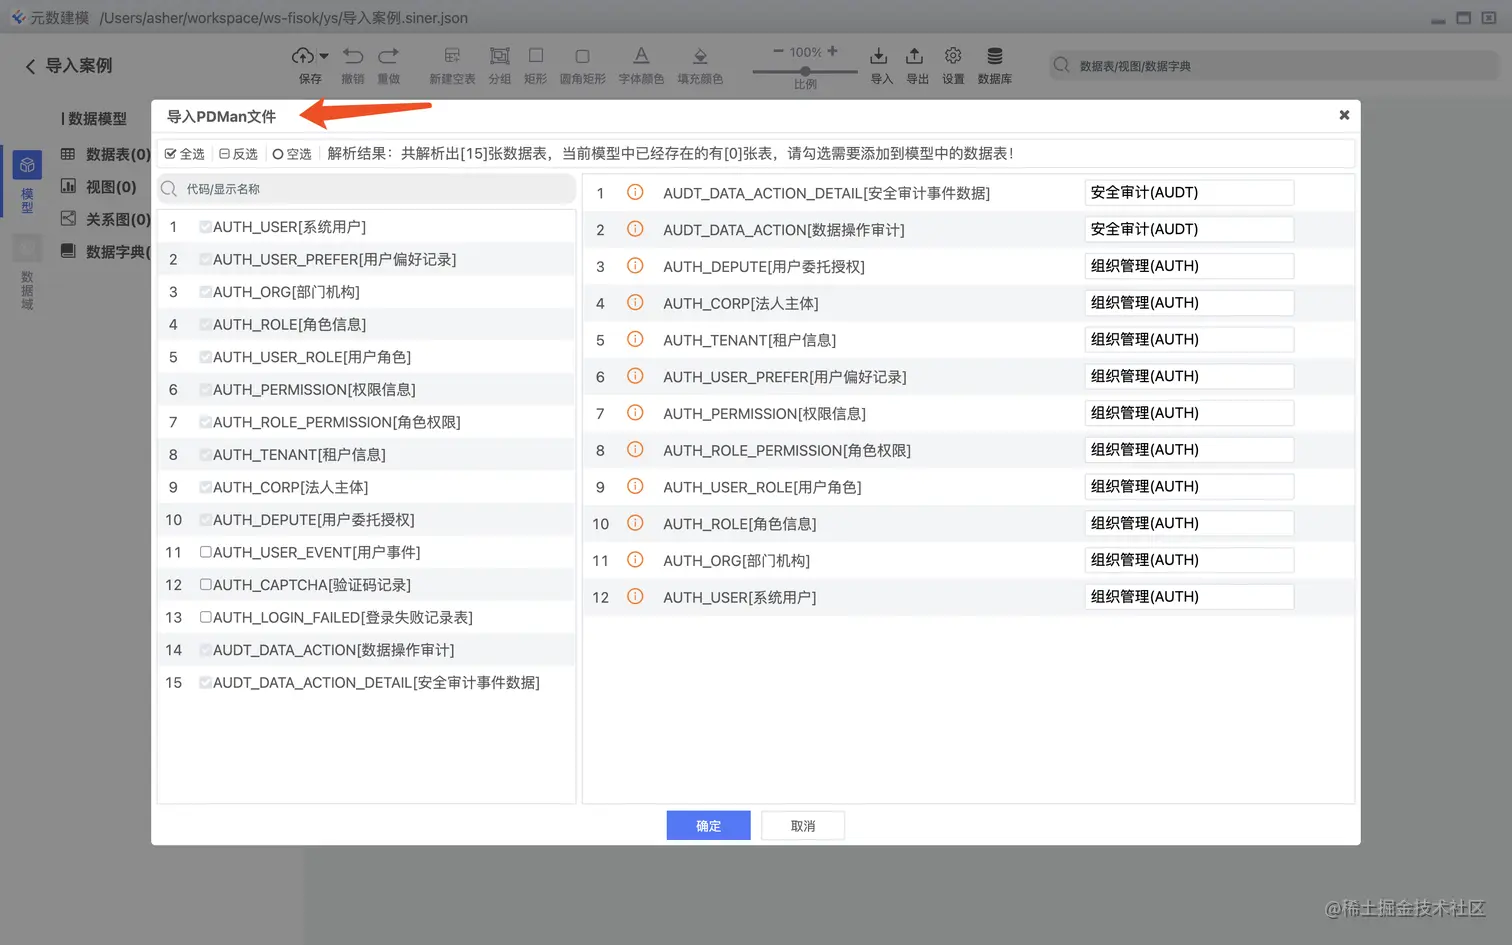Click 空选 to clear selection
The height and width of the screenshot is (945, 1512).
292,154
